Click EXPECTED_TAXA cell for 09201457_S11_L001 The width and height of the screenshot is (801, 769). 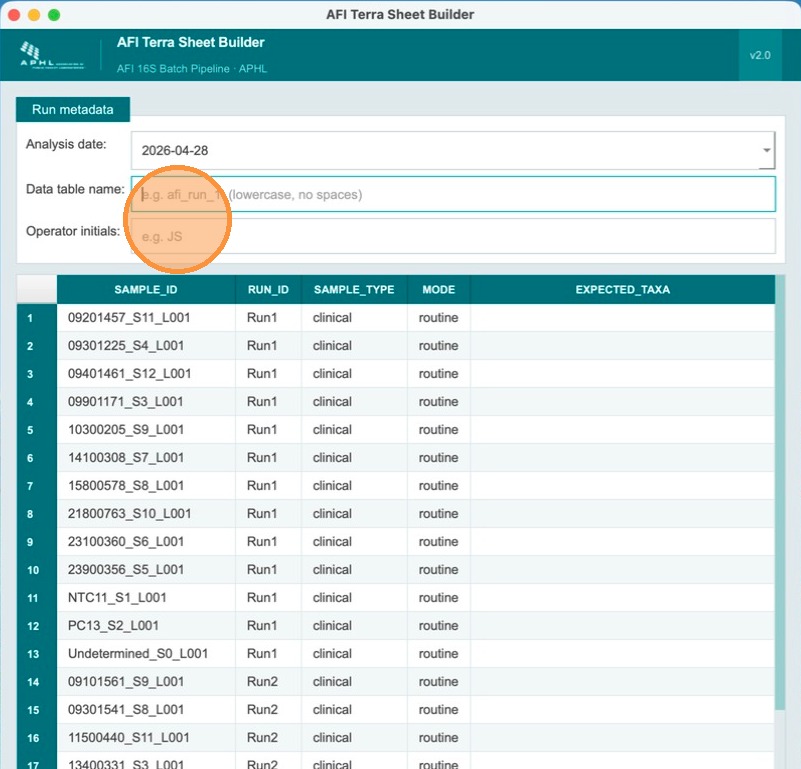click(x=622, y=318)
